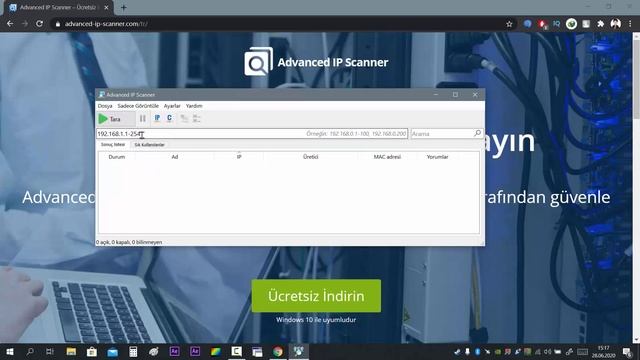Switch to the Sonuç listesi tab
Viewport: 640px width, 360px height.
pos(113,144)
